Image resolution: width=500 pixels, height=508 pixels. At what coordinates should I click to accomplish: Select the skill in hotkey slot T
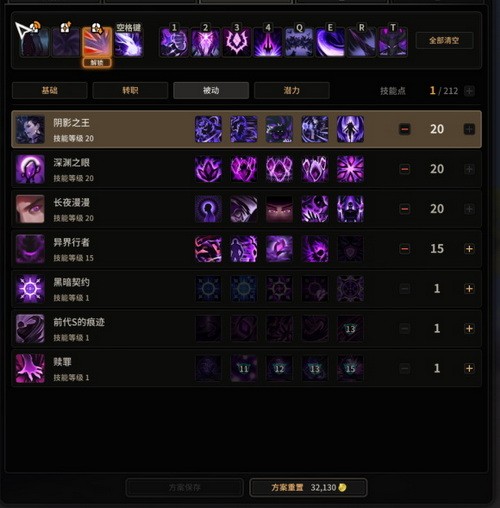393,42
